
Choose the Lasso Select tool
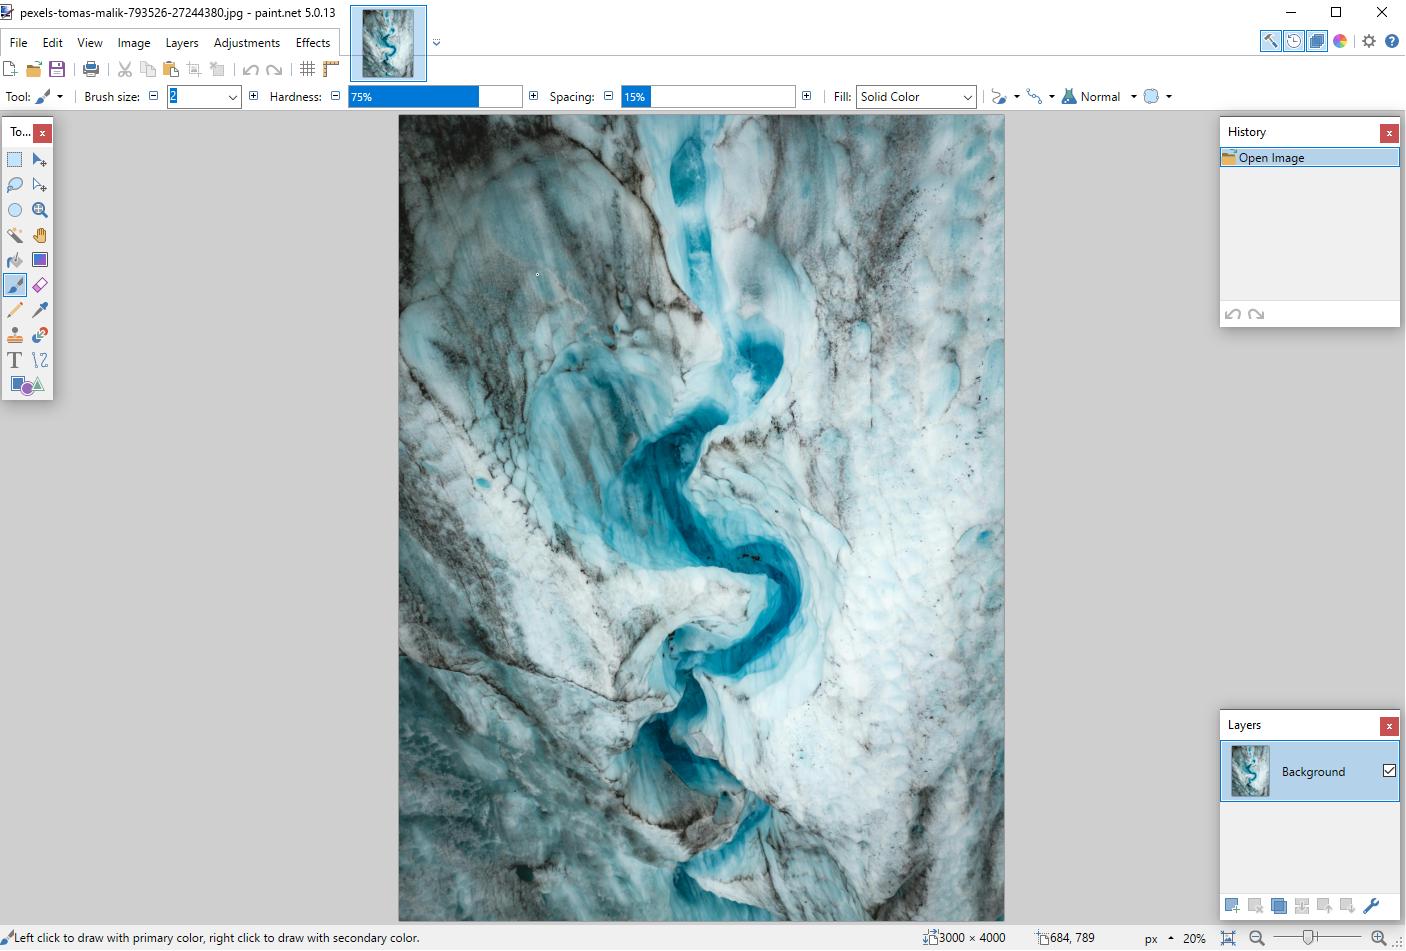[14, 185]
